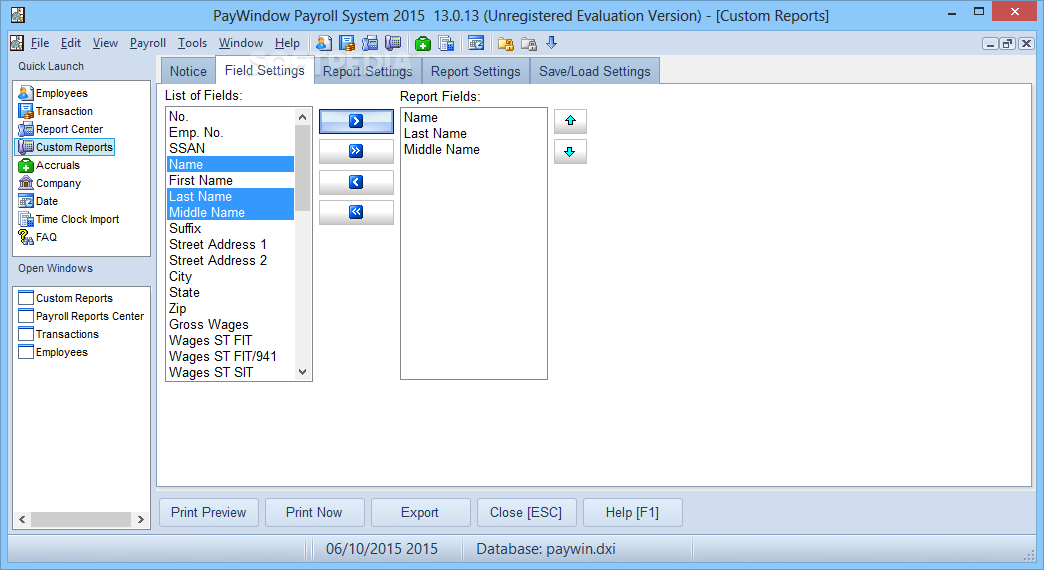Open the File menu
1044x570 pixels.
(40, 43)
